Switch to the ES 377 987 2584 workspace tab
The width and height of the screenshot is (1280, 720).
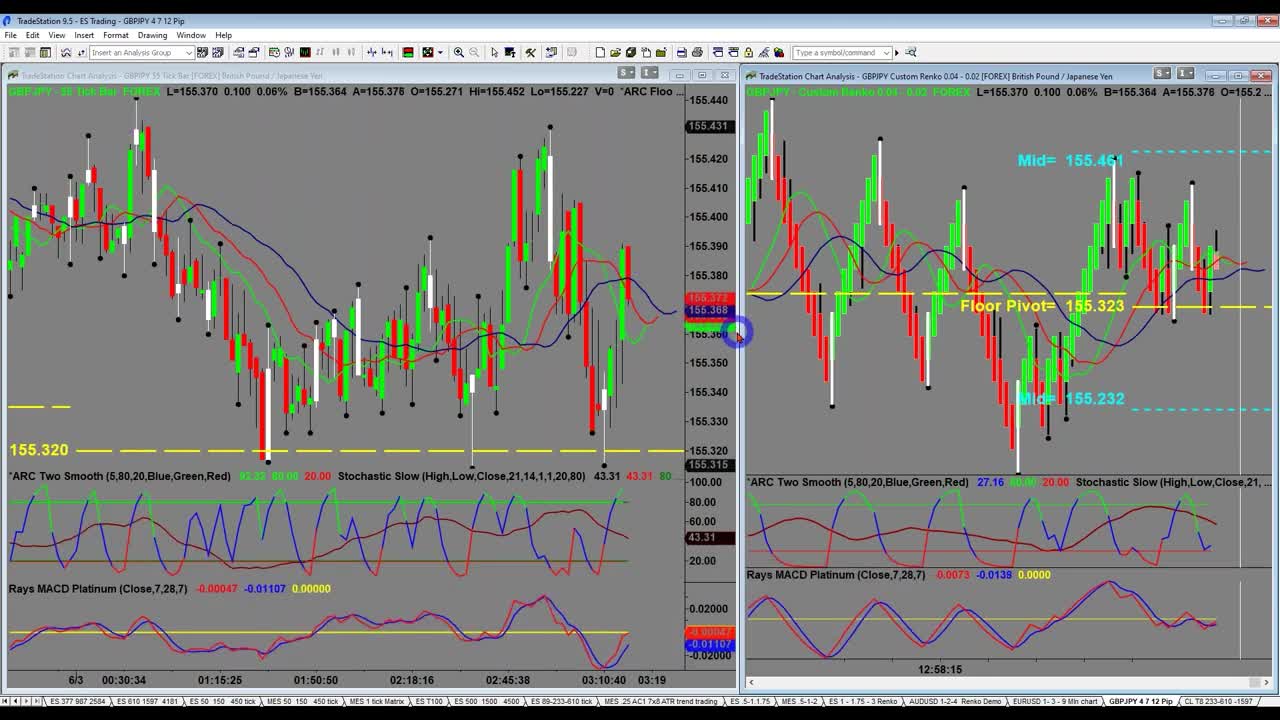pos(78,701)
